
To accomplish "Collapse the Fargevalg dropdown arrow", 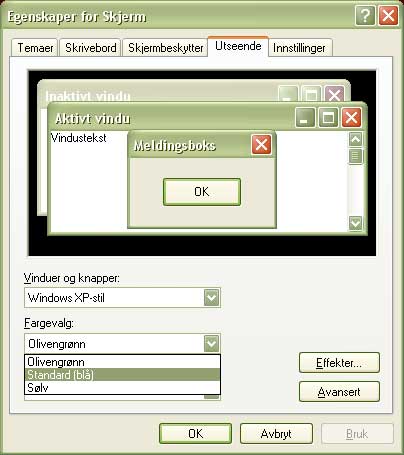I will click(x=212, y=344).
